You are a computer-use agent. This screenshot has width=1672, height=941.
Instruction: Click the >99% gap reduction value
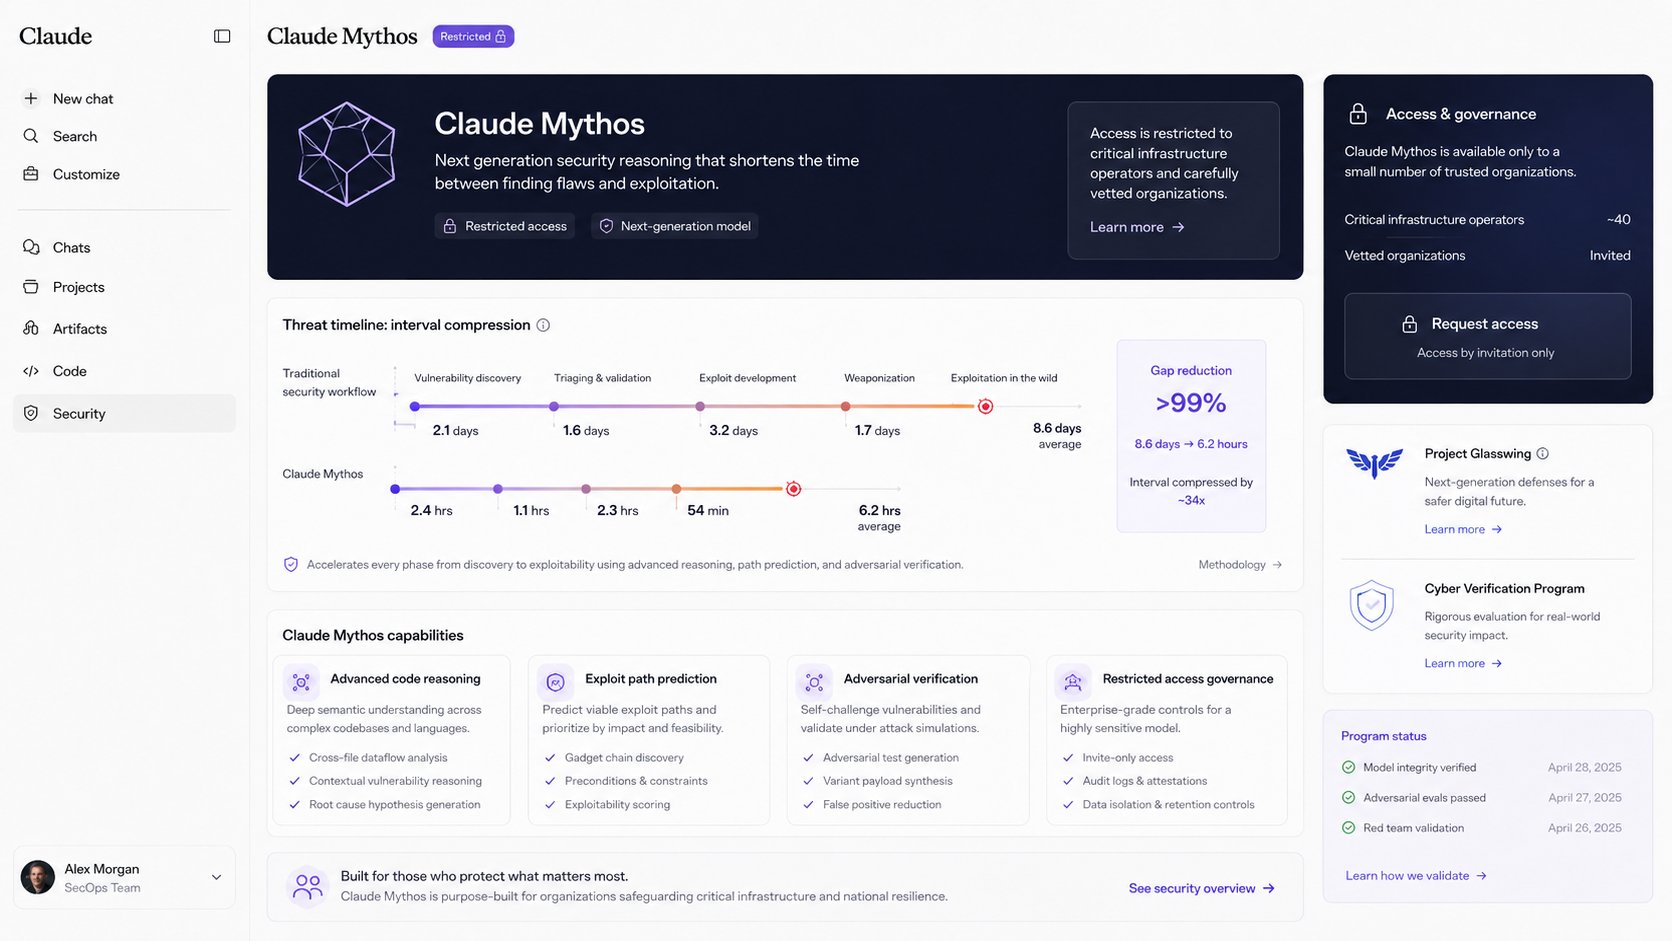[x=1190, y=403]
